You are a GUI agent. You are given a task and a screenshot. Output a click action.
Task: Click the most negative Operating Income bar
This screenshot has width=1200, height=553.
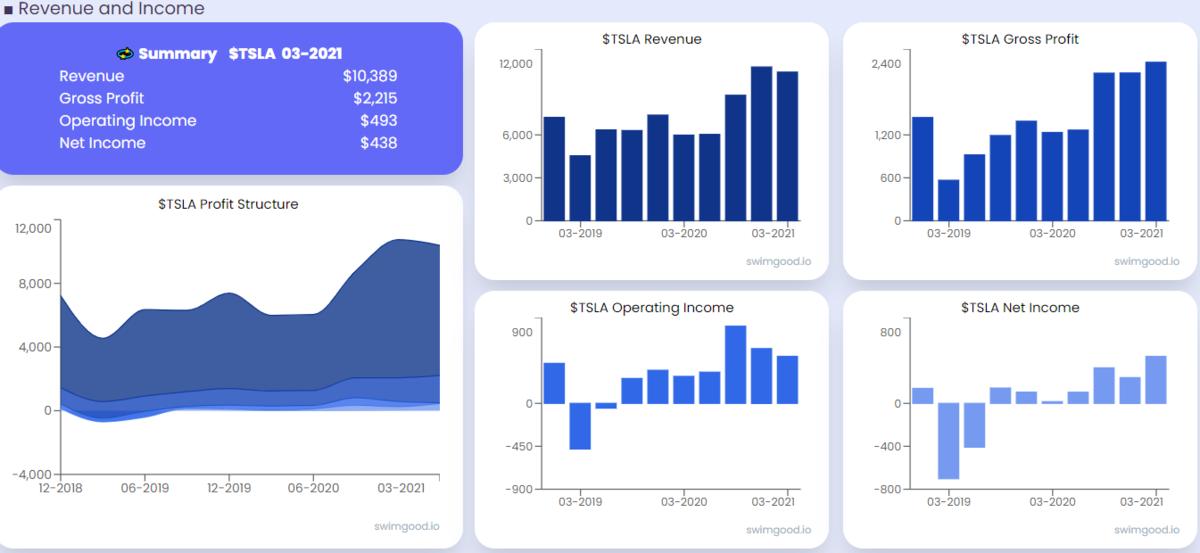580,426
